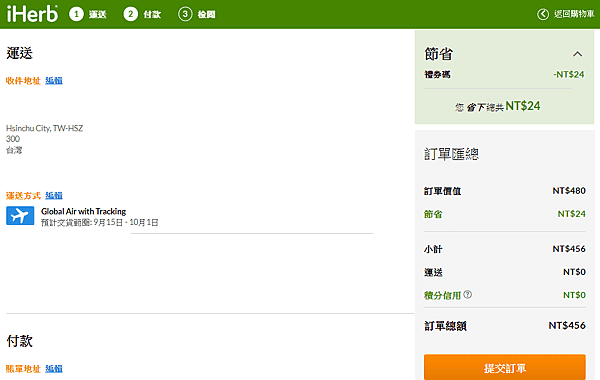Click the 訂單價值 NT$480 amount
This screenshot has width=600, height=380.
click(x=569, y=191)
